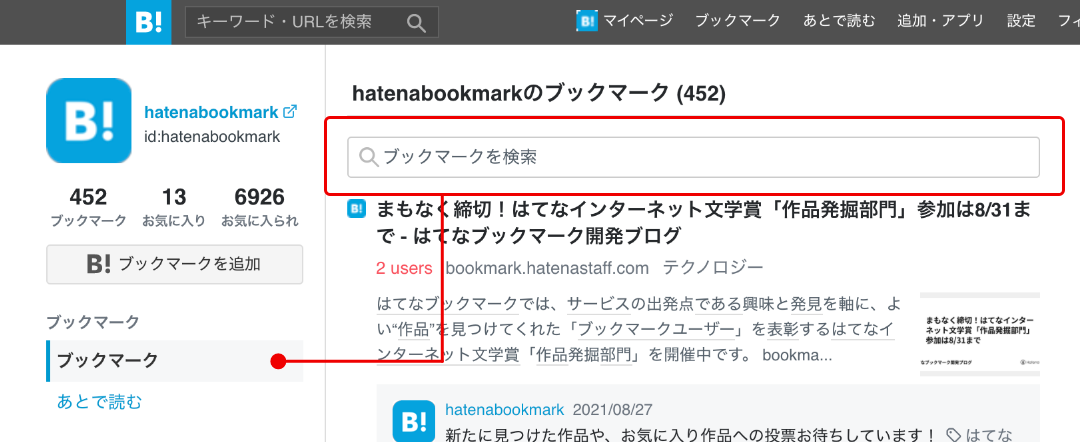Open テクノロジー category link
This screenshot has height=442, width=1080.
(713, 268)
